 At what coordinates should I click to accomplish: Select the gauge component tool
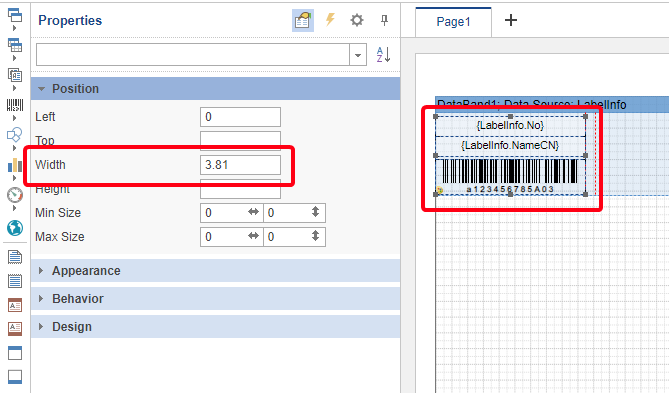tap(15, 195)
